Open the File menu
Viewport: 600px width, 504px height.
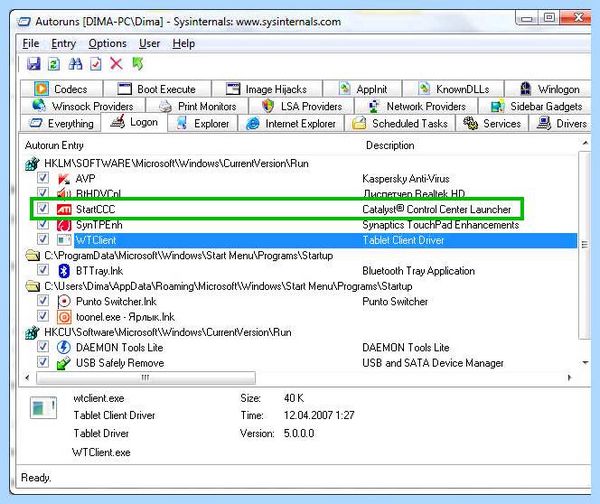pos(31,44)
